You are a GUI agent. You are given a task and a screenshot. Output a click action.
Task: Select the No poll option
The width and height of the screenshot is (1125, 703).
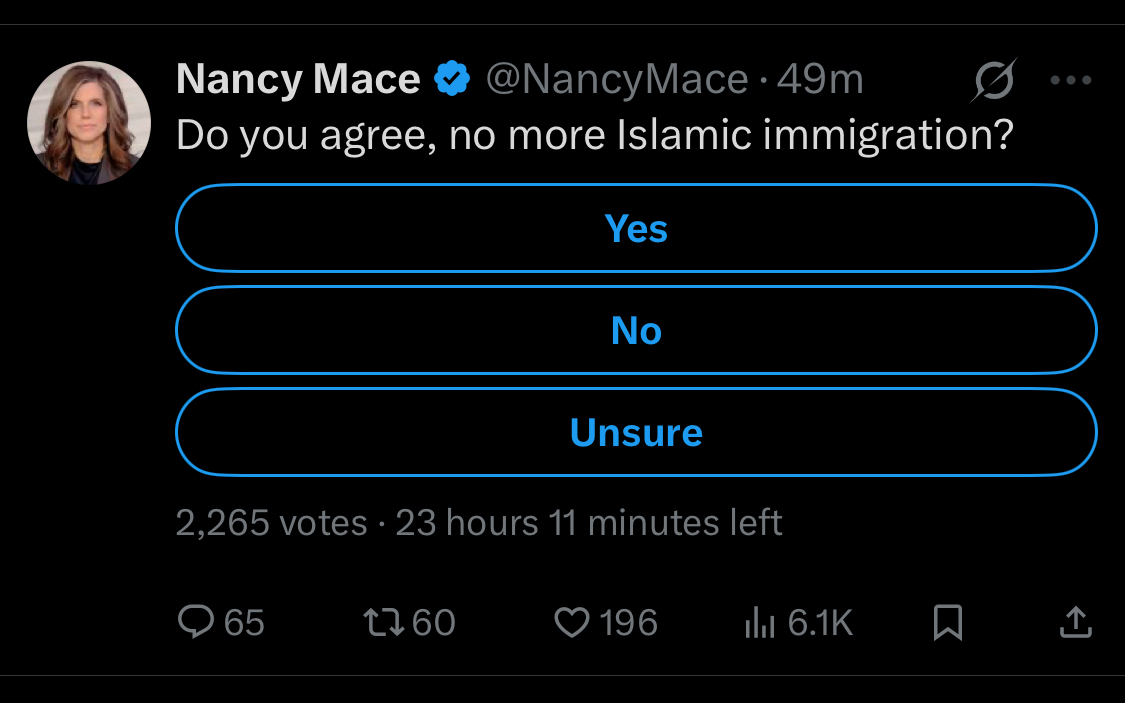pyautogui.click(x=636, y=331)
